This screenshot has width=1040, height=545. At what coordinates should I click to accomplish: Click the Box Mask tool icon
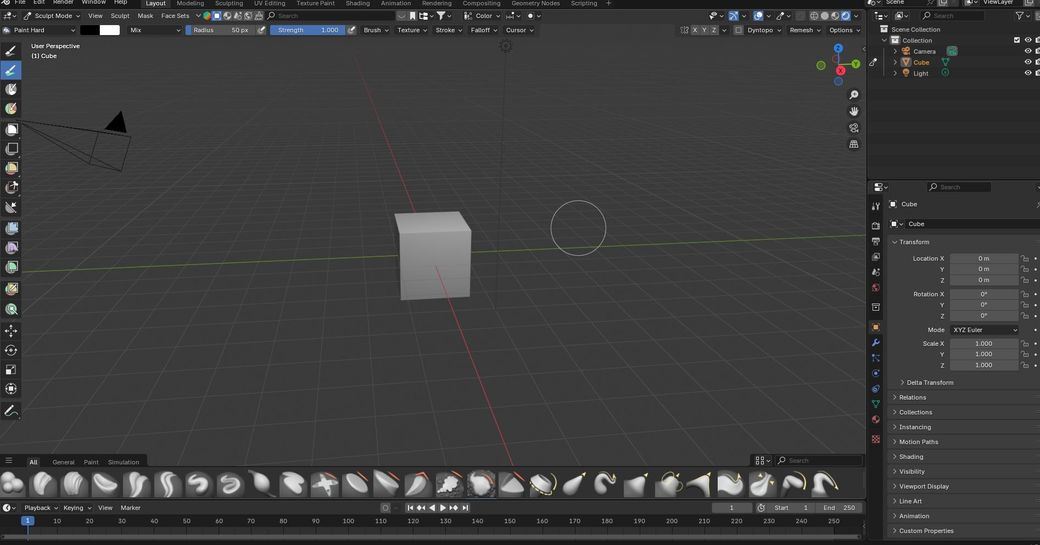12,129
